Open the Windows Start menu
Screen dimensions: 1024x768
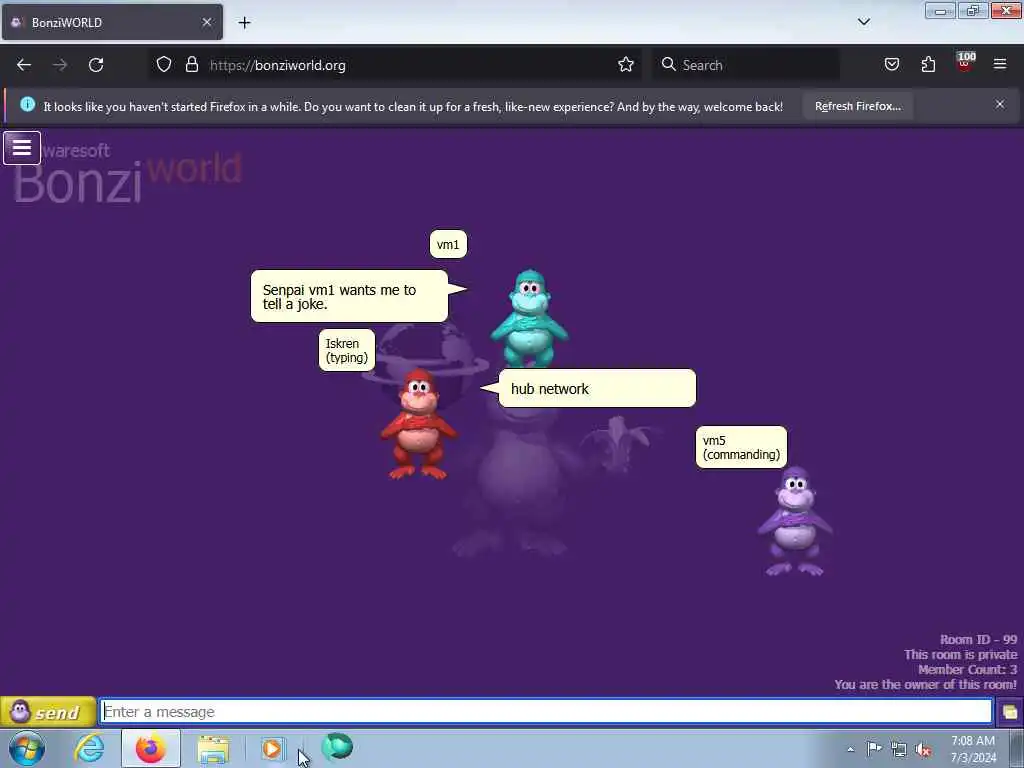click(x=26, y=748)
